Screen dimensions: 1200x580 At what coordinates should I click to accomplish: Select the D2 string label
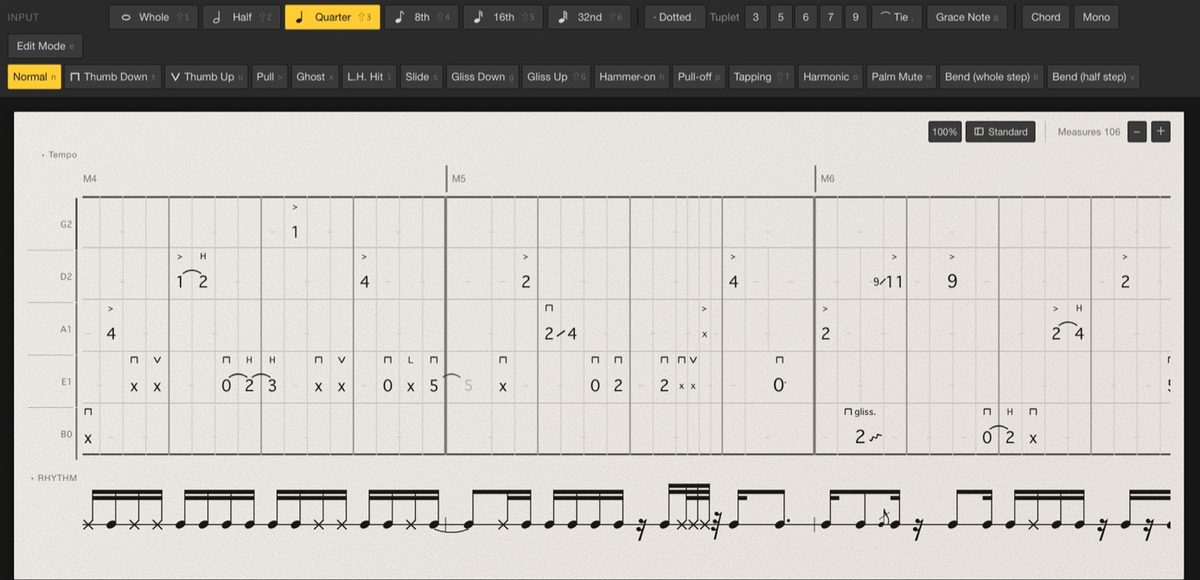(x=66, y=277)
